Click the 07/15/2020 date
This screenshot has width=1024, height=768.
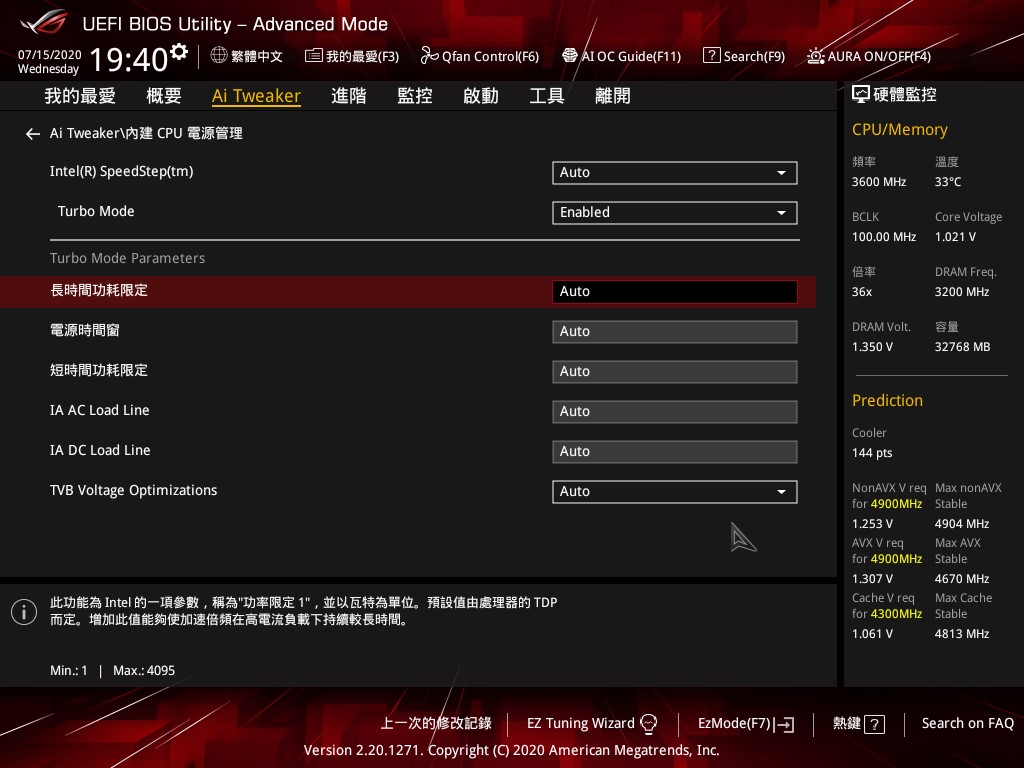pos(50,55)
